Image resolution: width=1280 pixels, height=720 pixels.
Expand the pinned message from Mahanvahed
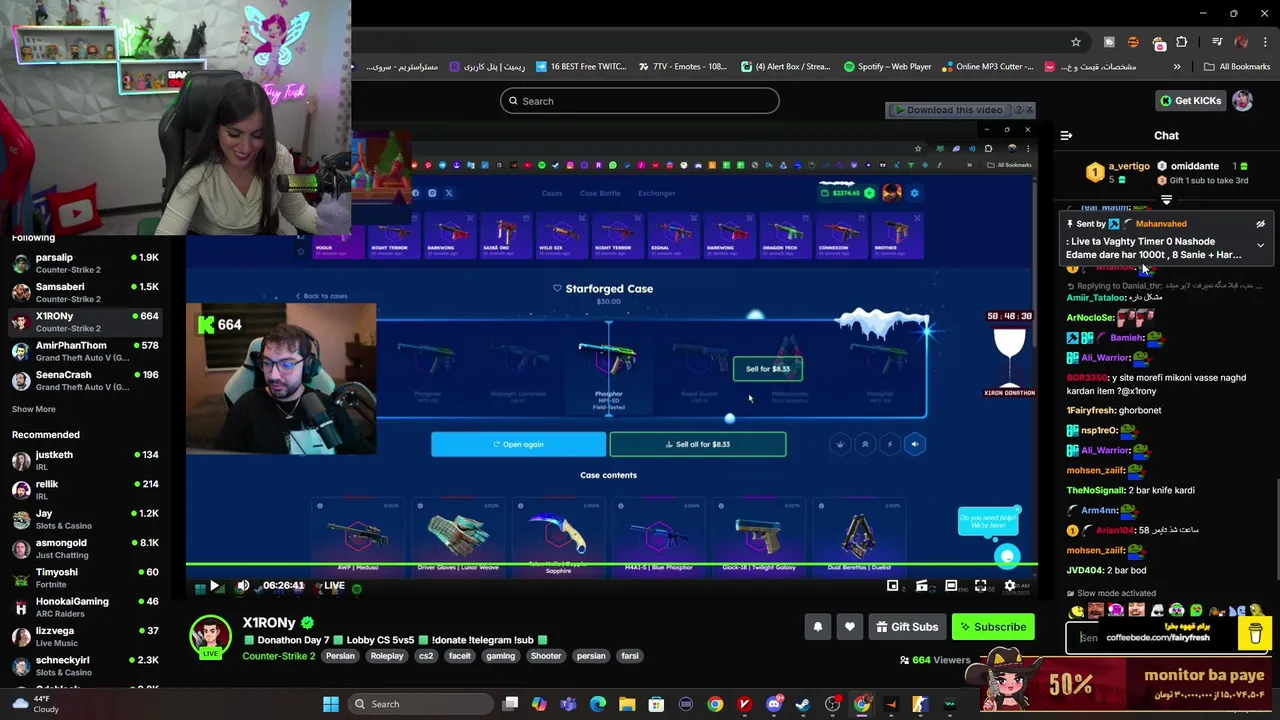pos(1260,245)
